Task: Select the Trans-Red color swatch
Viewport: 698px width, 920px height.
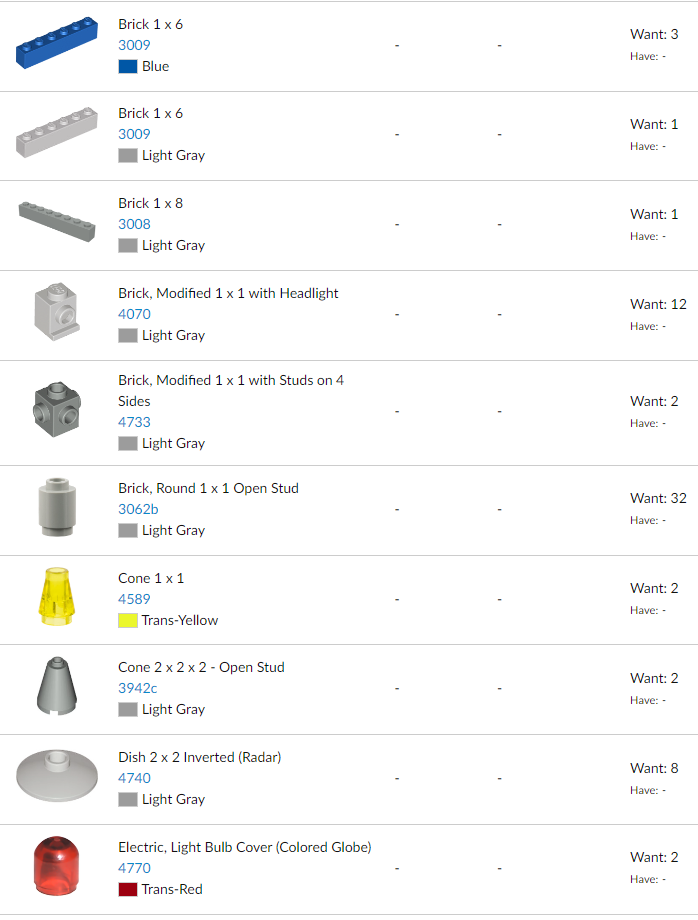Action: [x=127, y=889]
